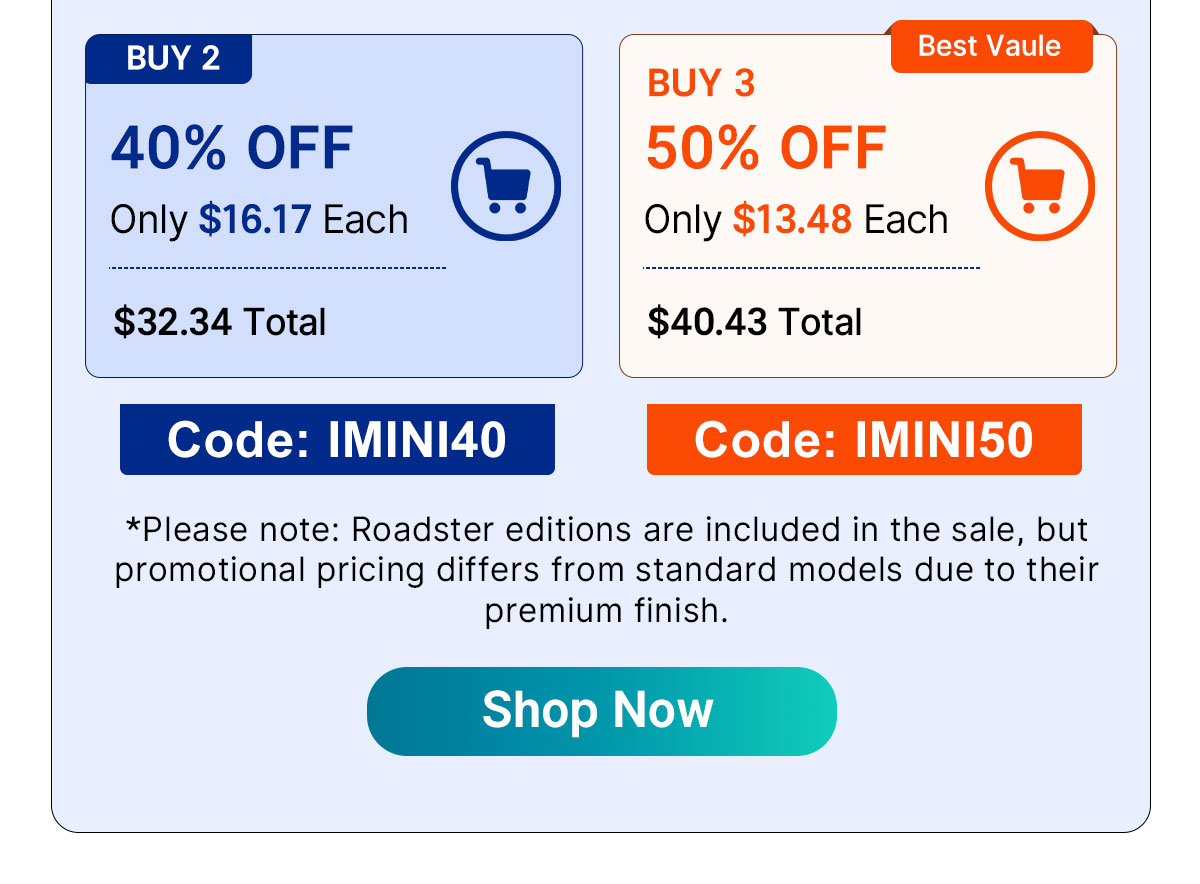
Task: Select the Code: IMINI40 button
Action: tap(337, 439)
